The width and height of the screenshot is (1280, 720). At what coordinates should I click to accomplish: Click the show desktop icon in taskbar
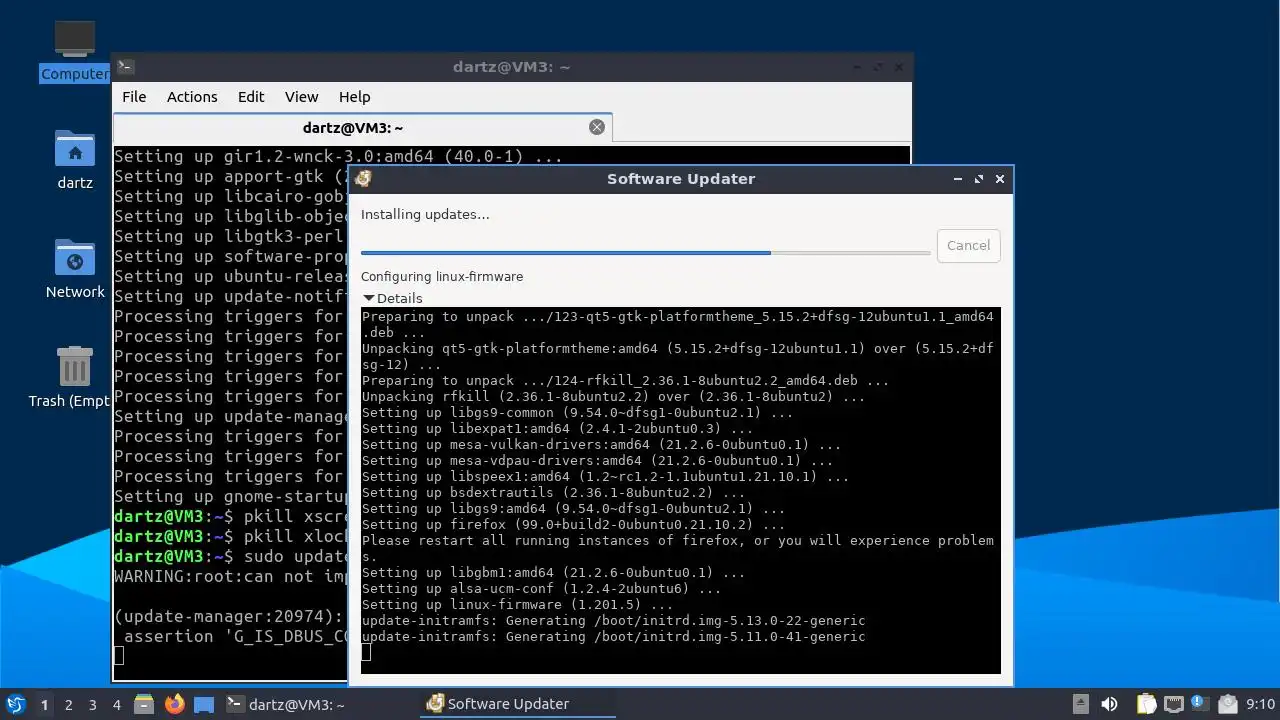click(x=204, y=704)
